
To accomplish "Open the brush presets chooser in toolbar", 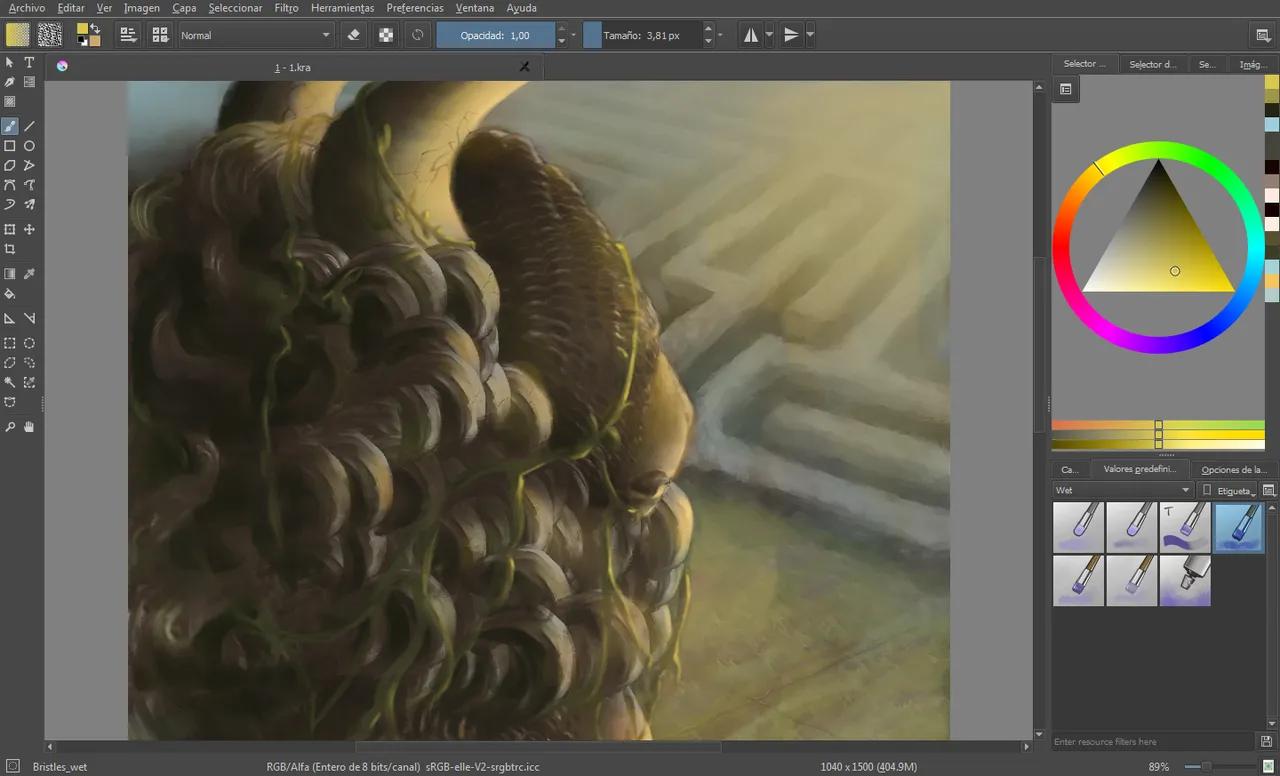I will (159, 35).
